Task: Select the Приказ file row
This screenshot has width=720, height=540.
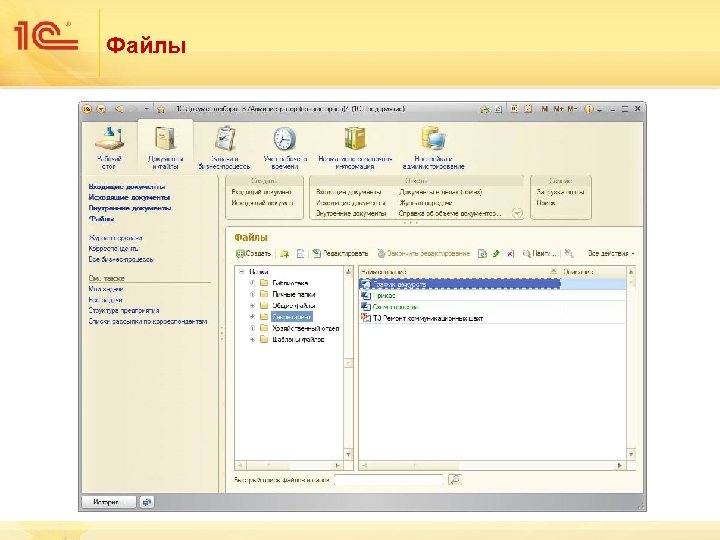Action: click(x=492, y=296)
